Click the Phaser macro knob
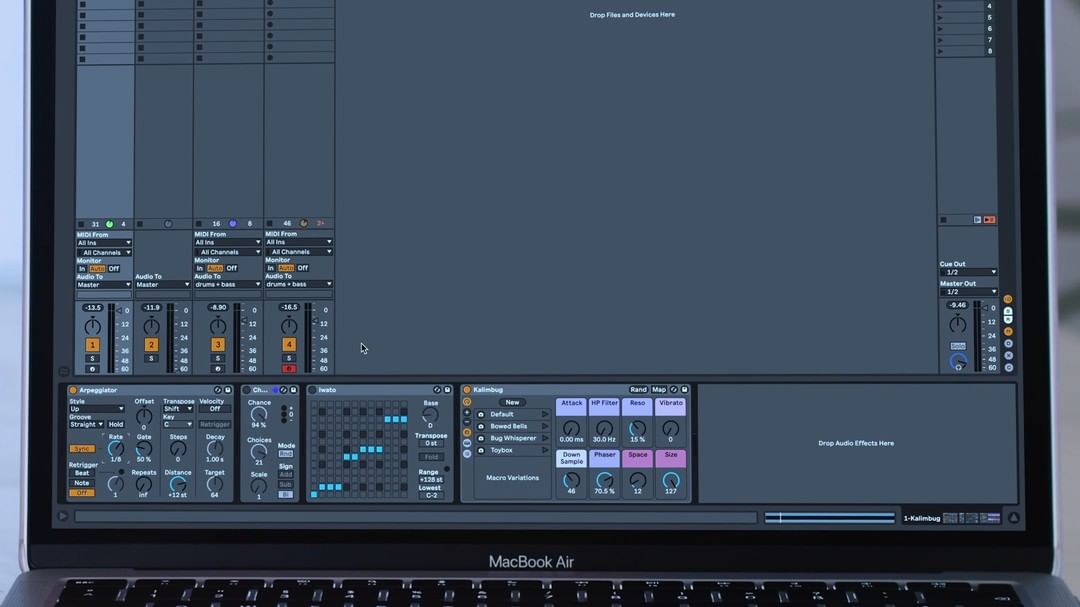Screen dimensions: 1080x607 pyautogui.click(x=605, y=479)
